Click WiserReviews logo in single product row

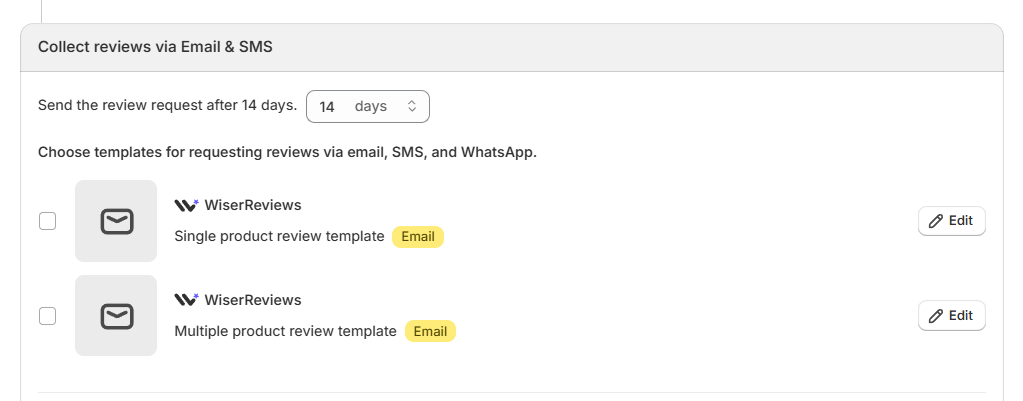point(186,205)
